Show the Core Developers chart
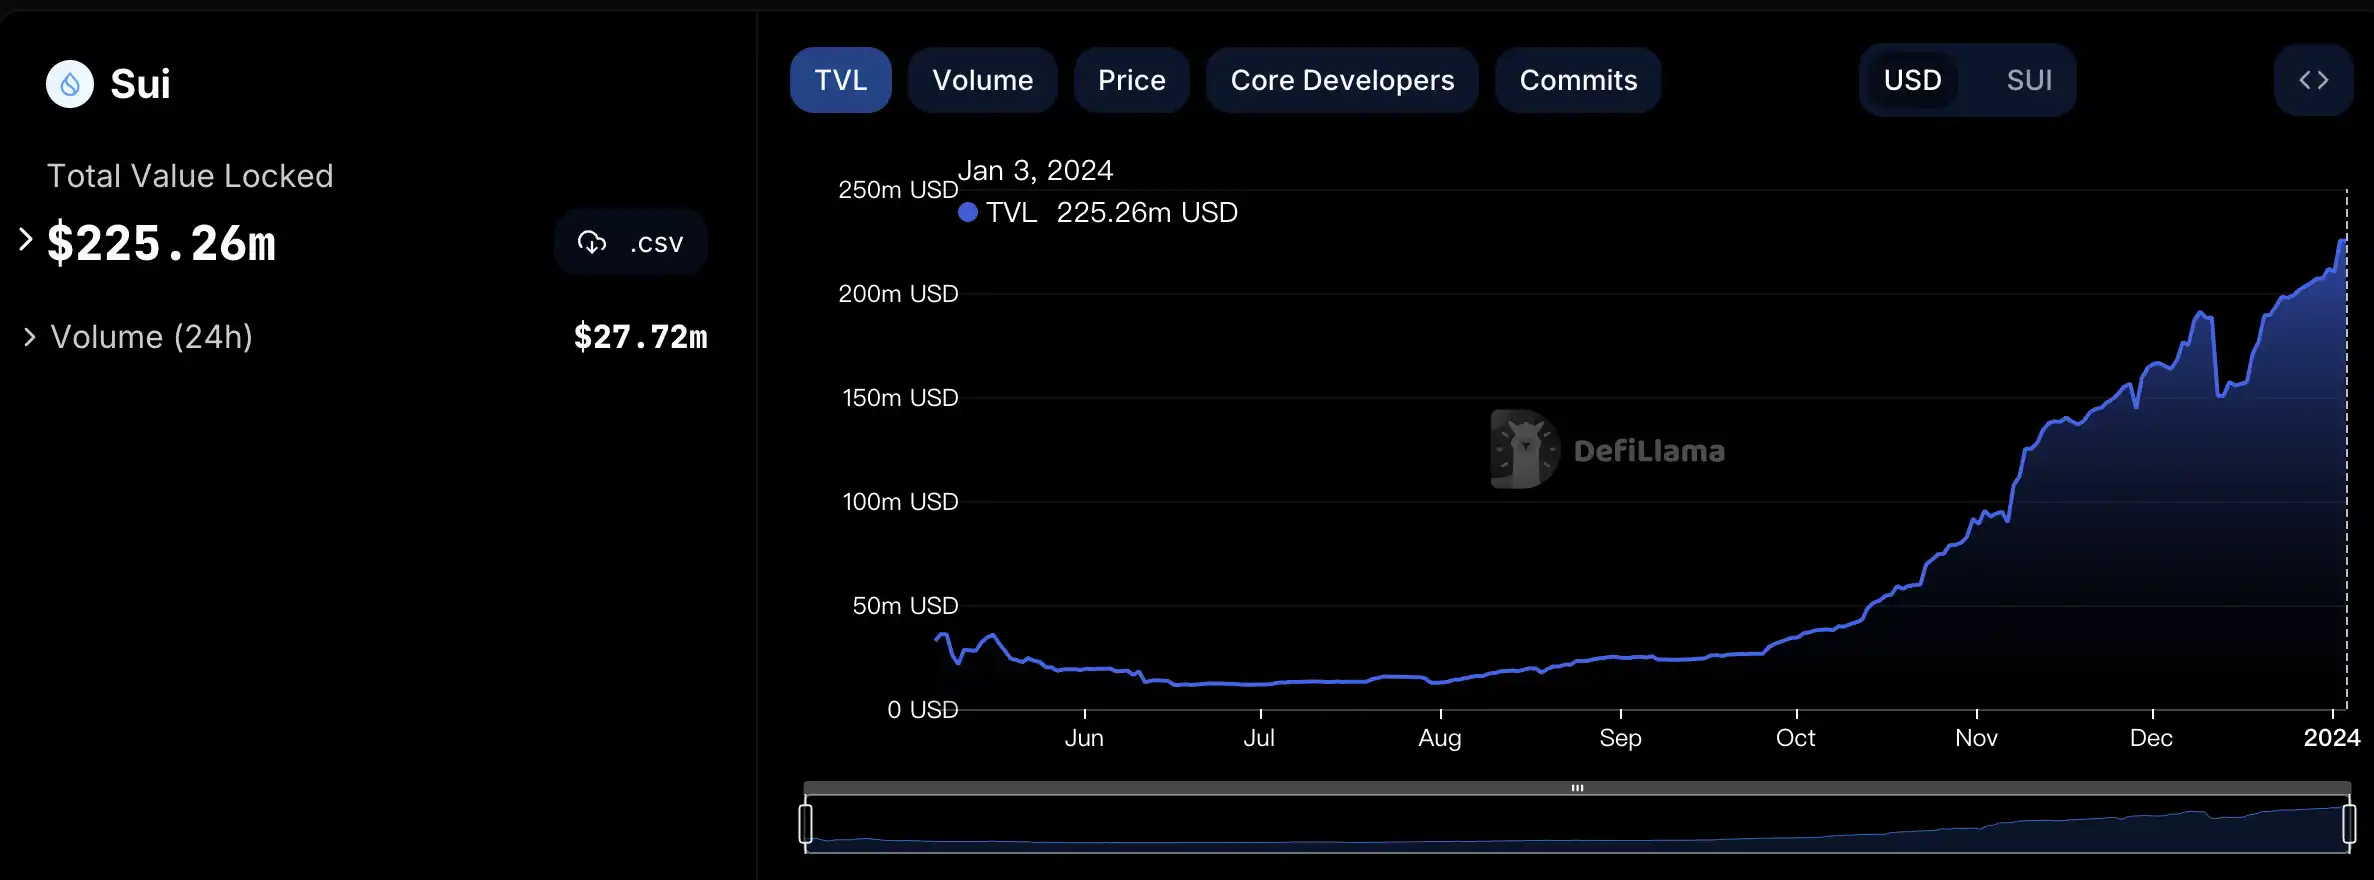 (x=1341, y=80)
